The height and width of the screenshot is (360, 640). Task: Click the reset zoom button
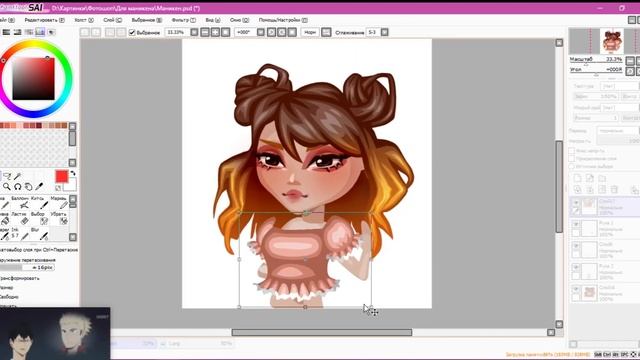tap(225, 32)
